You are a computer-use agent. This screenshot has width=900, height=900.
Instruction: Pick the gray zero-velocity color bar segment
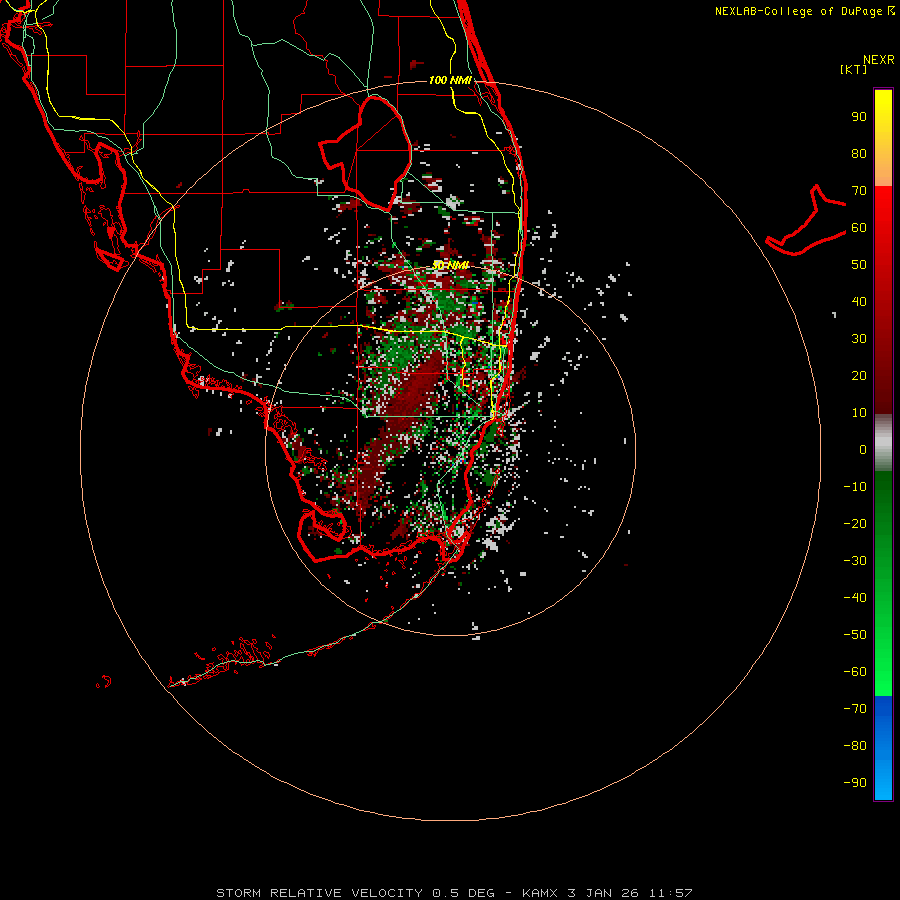(883, 443)
